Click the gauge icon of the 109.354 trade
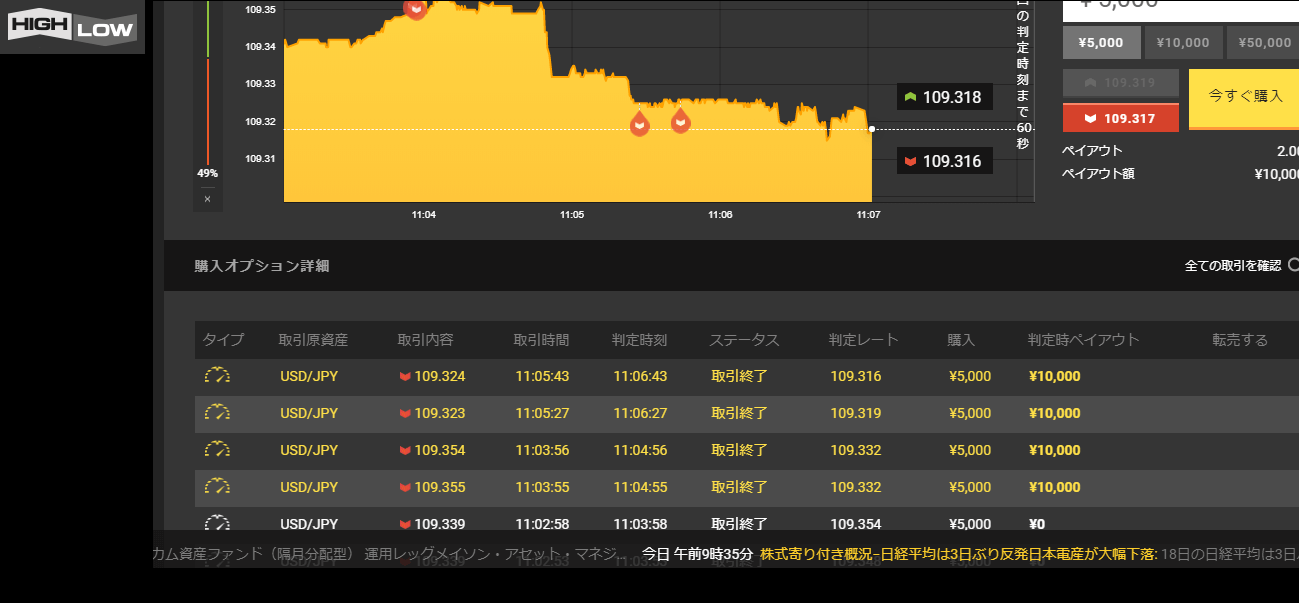 point(217,450)
